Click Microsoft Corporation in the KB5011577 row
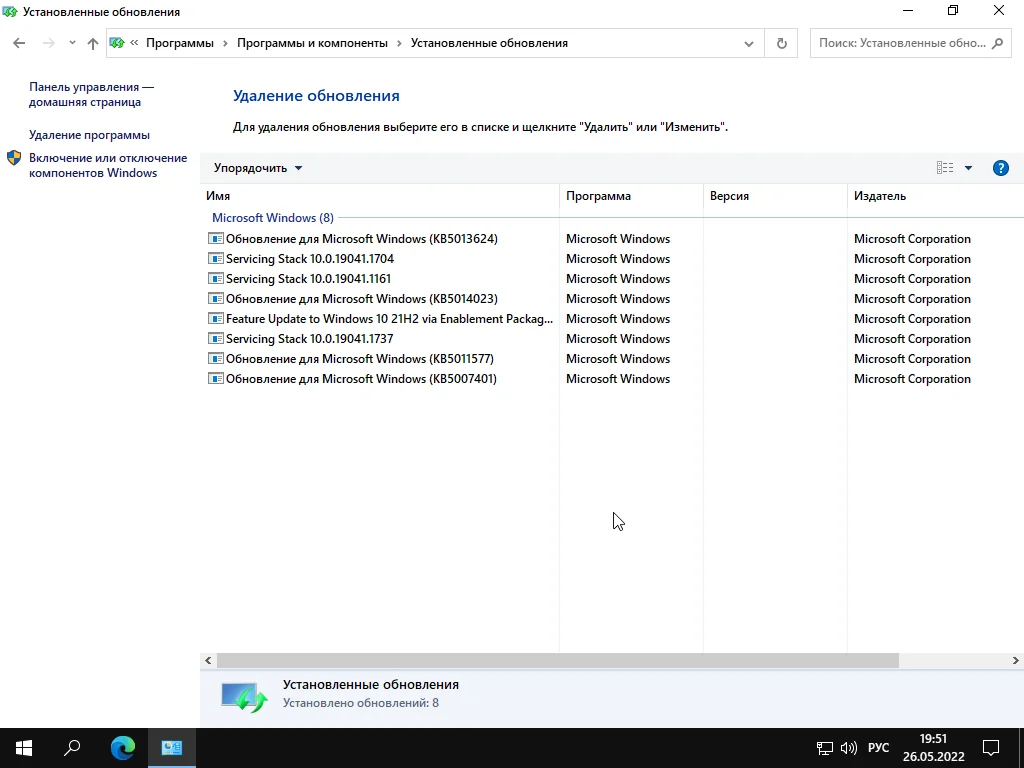Image resolution: width=1024 pixels, height=768 pixels. pos(912,359)
